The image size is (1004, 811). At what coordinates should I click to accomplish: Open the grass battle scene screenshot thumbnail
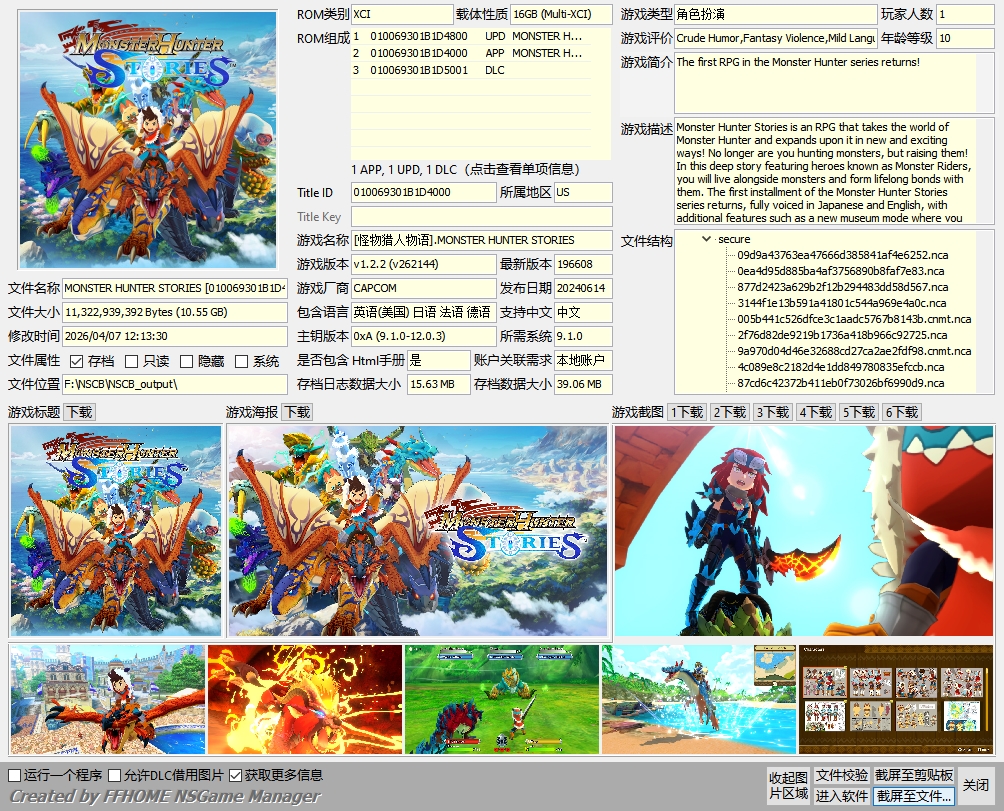click(502, 699)
